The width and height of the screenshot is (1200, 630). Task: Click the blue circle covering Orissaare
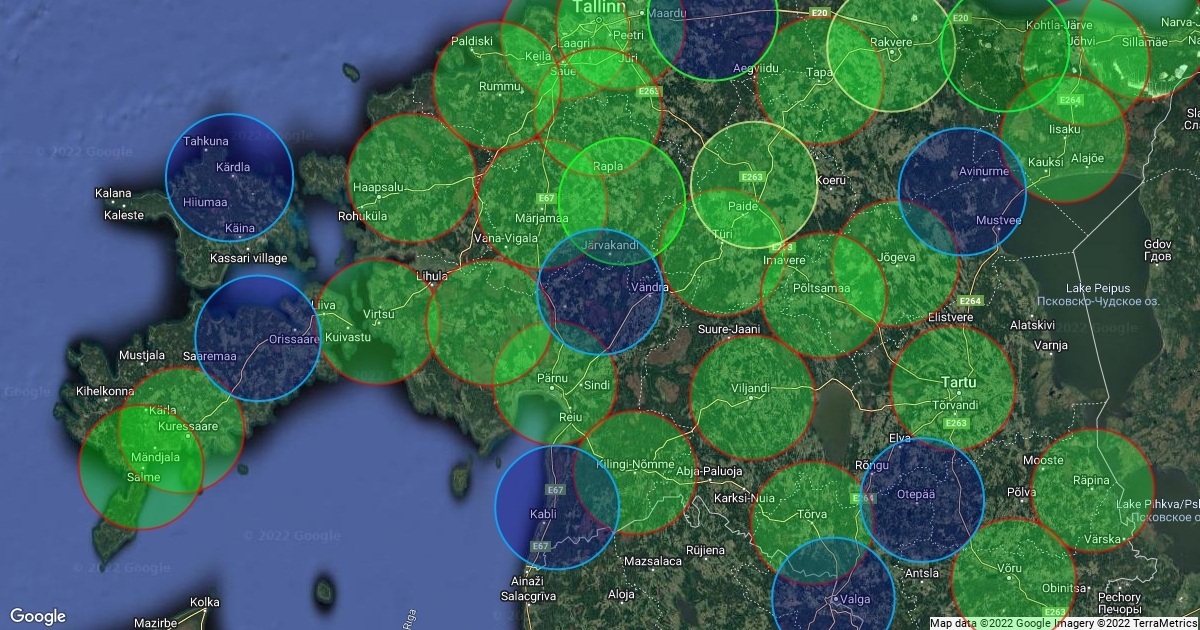[x=258, y=338]
